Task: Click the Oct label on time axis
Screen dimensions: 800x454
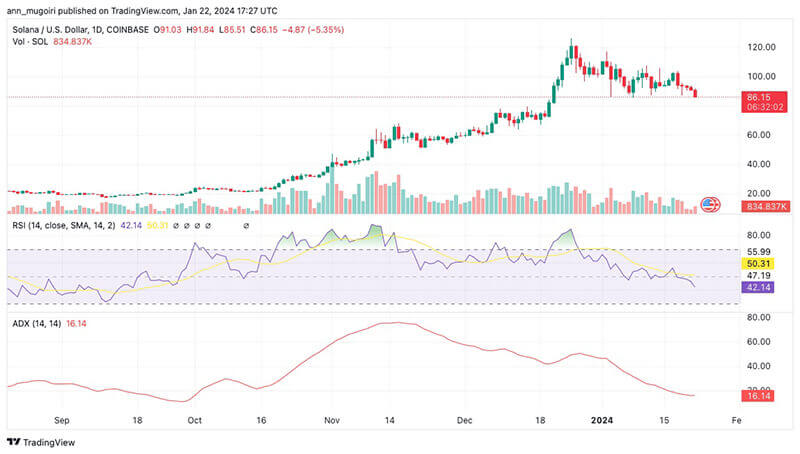Action: [x=194, y=420]
